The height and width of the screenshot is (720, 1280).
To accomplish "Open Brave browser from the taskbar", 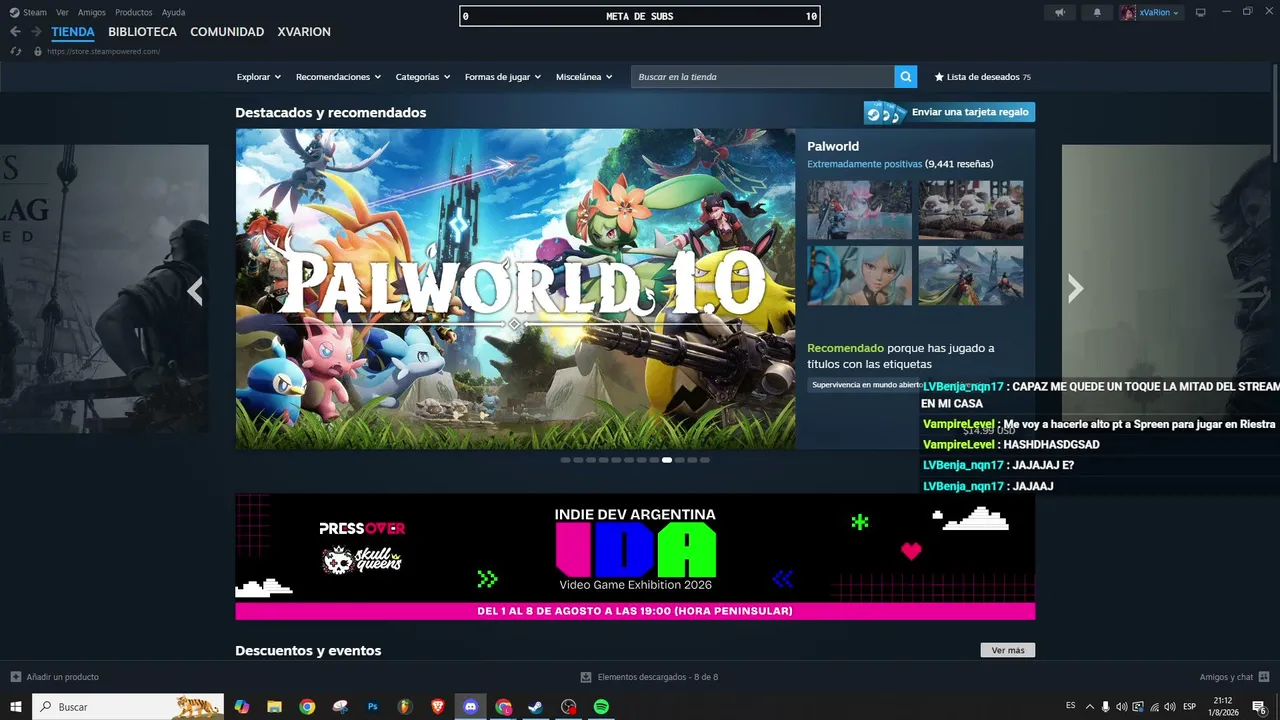I will (437, 707).
